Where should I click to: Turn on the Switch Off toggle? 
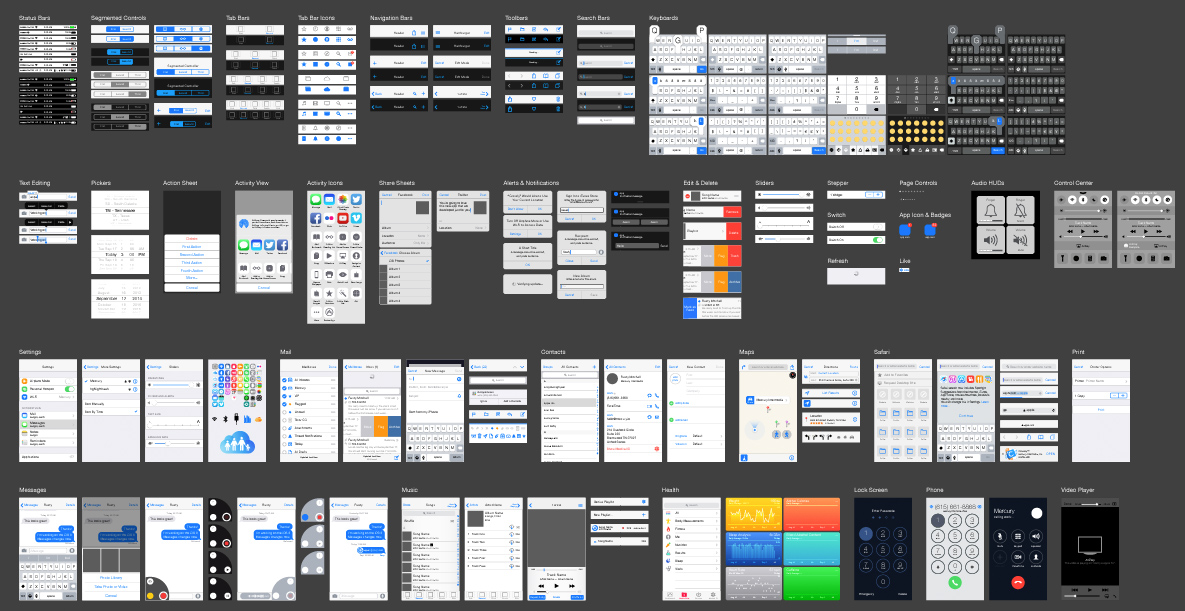click(878, 226)
